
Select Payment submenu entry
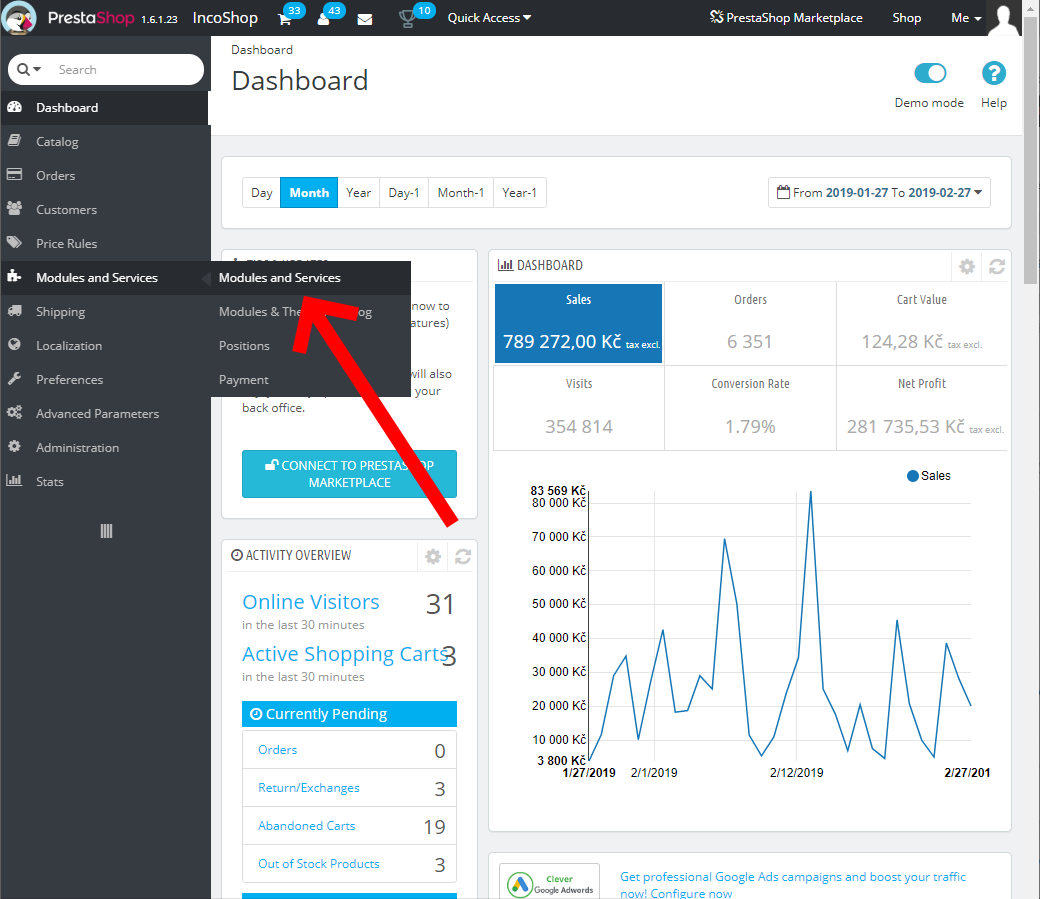click(310, 380)
